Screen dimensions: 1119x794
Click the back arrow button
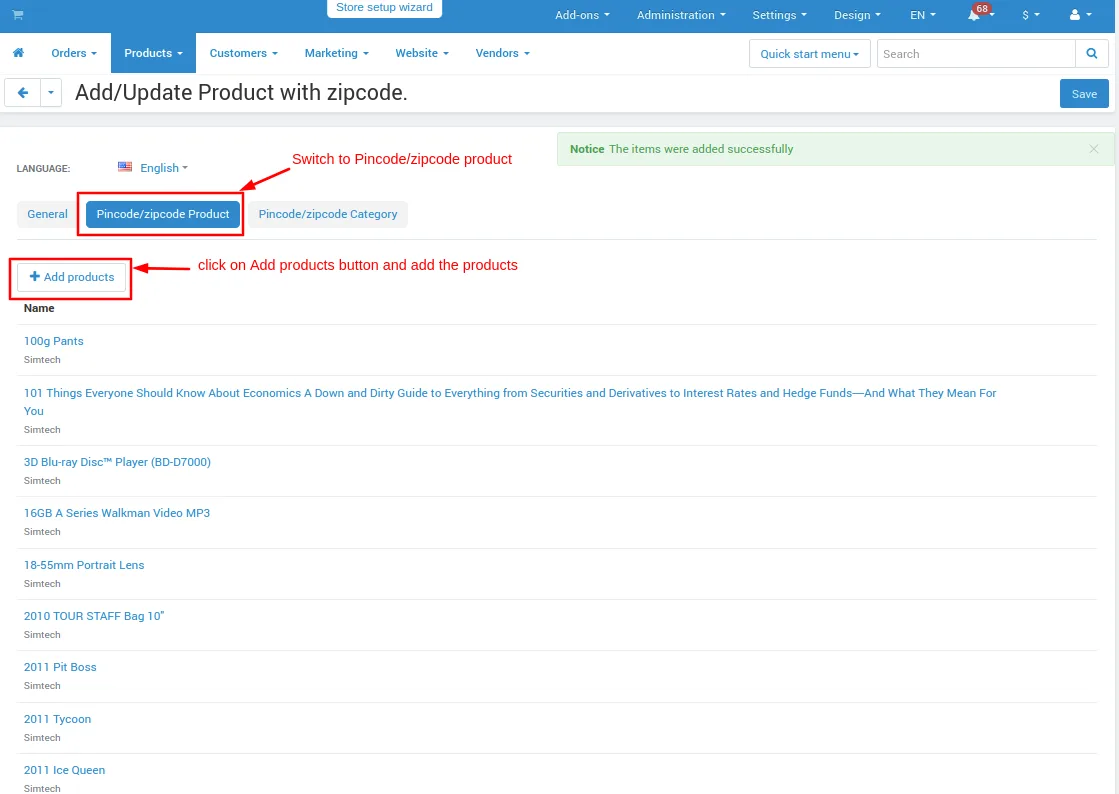coord(23,93)
